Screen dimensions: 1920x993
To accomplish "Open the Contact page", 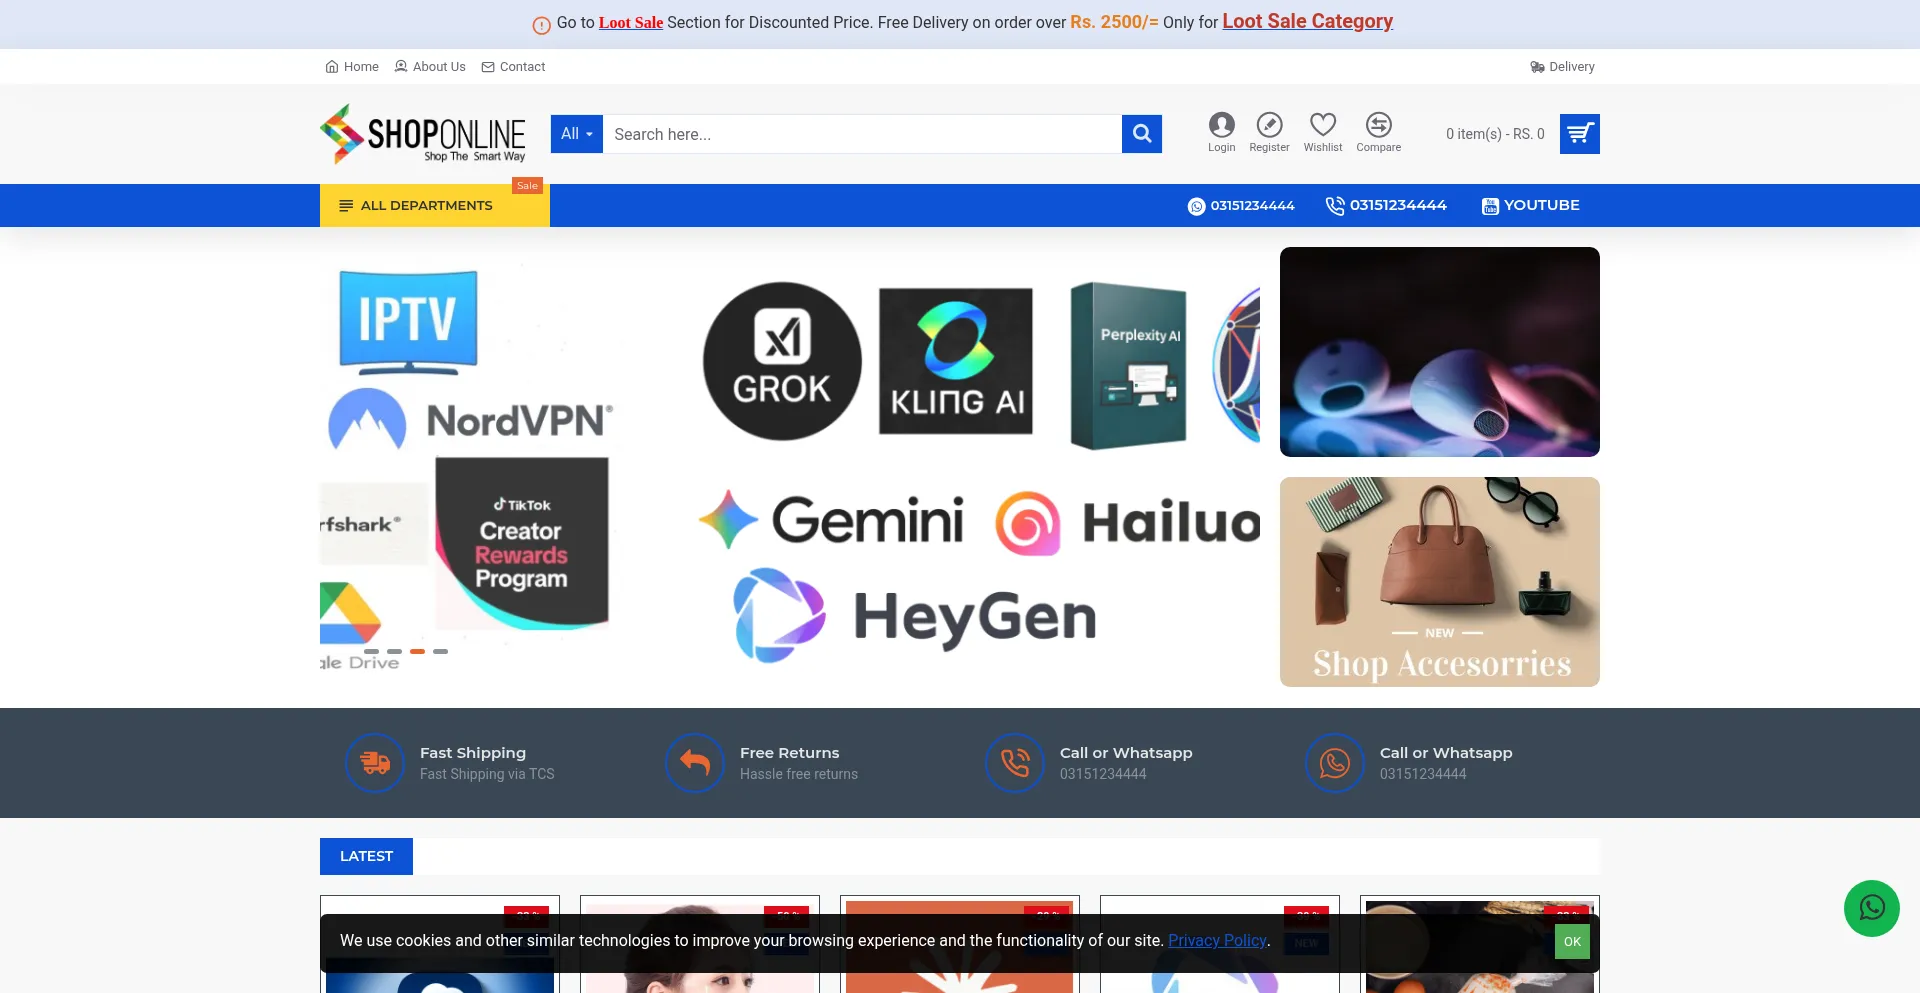I will (x=513, y=67).
